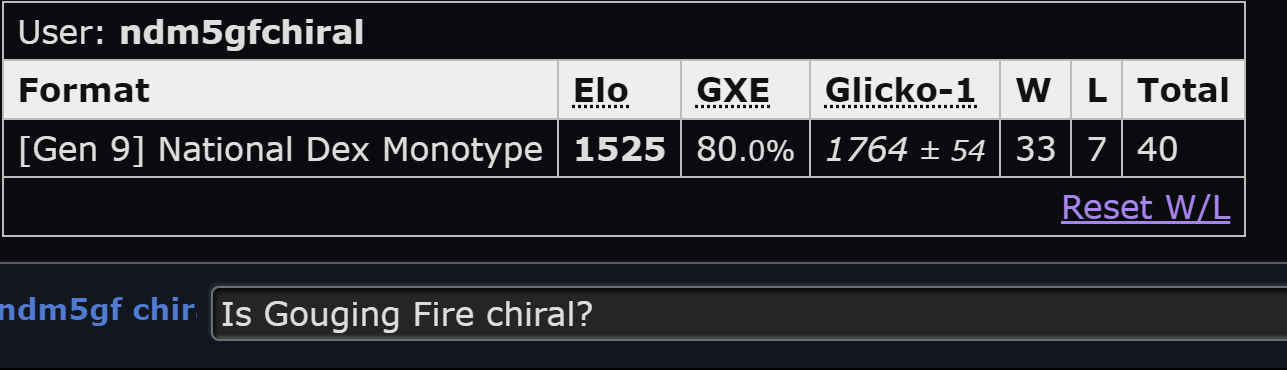This screenshot has width=1287, height=370.
Task: Click the Glicko rating number 1764
Action: click(866, 150)
